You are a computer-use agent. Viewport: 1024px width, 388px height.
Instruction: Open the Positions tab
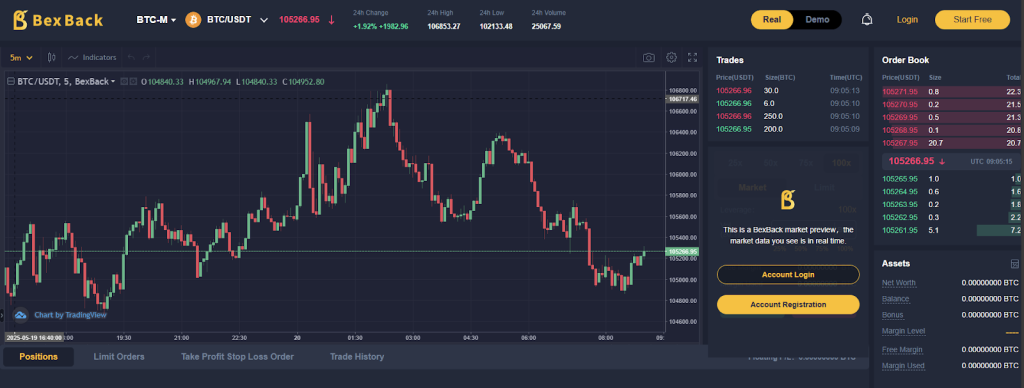pyautogui.click(x=39, y=357)
